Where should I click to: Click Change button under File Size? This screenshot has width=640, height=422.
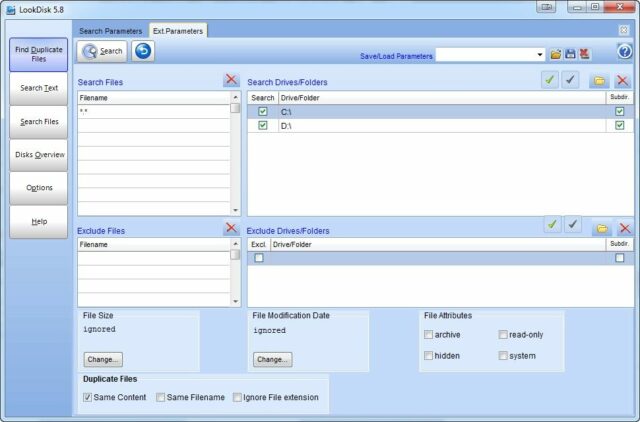point(103,359)
